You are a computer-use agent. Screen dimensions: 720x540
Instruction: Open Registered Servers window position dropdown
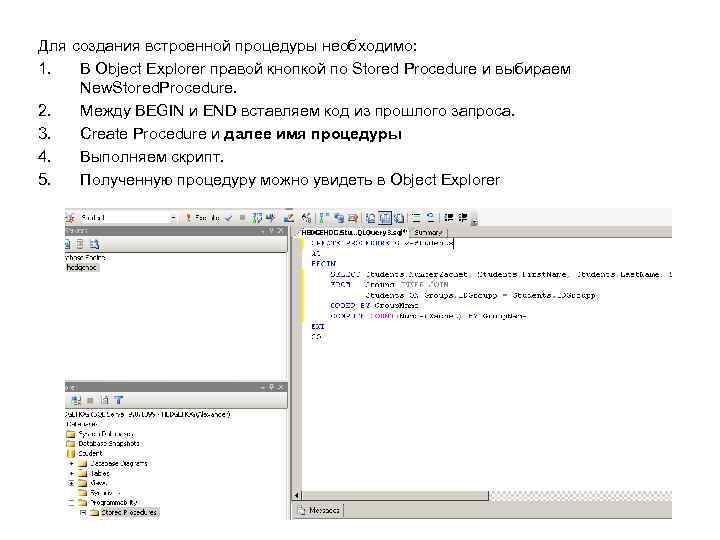(263, 231)
